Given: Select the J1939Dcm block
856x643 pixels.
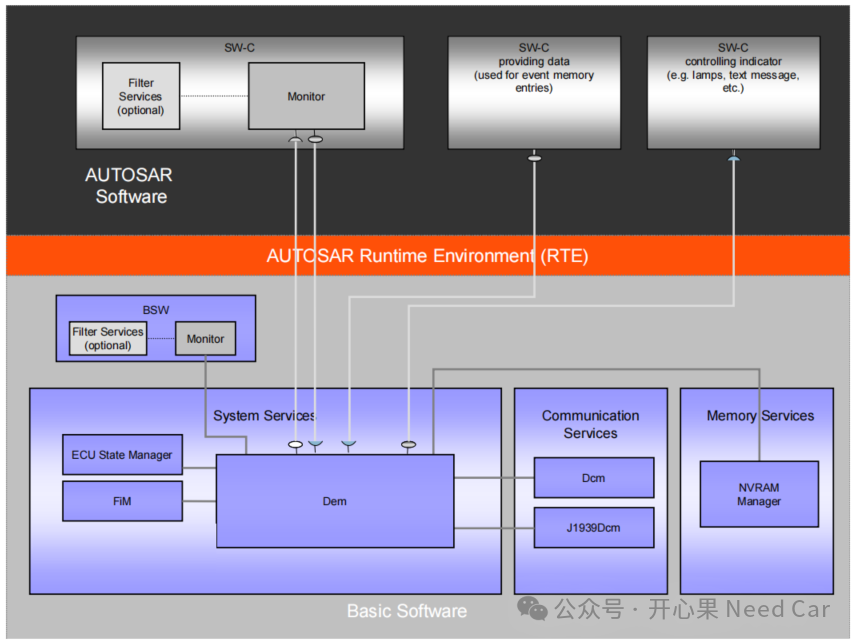Looking at the screenshot, I should [593, 528].
